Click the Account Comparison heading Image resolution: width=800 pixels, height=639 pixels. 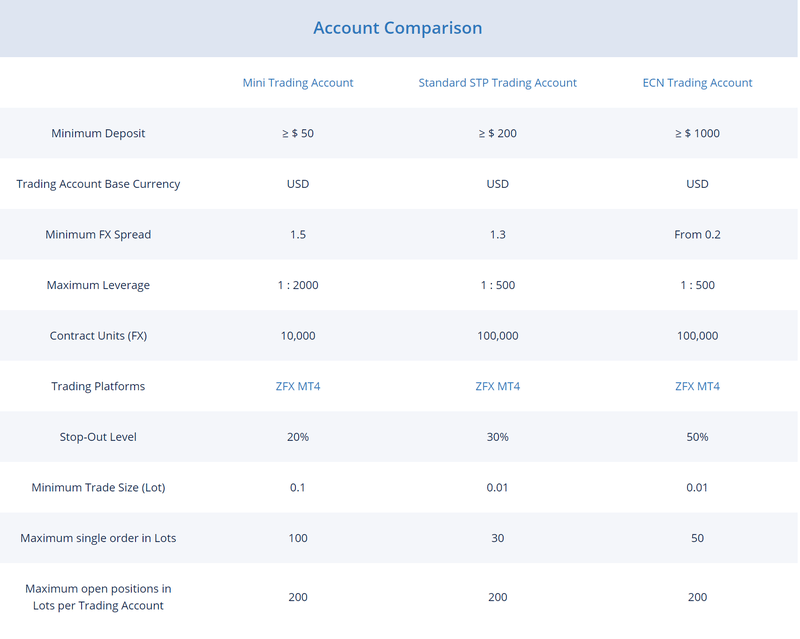click(x=398, y=28)
